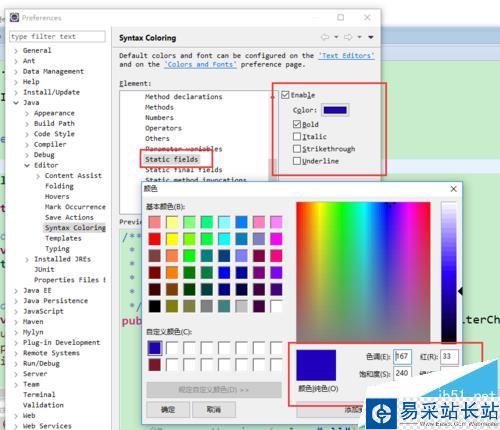
Task: Expand the Ant preferences node
Action: click(x=16, y=61)
